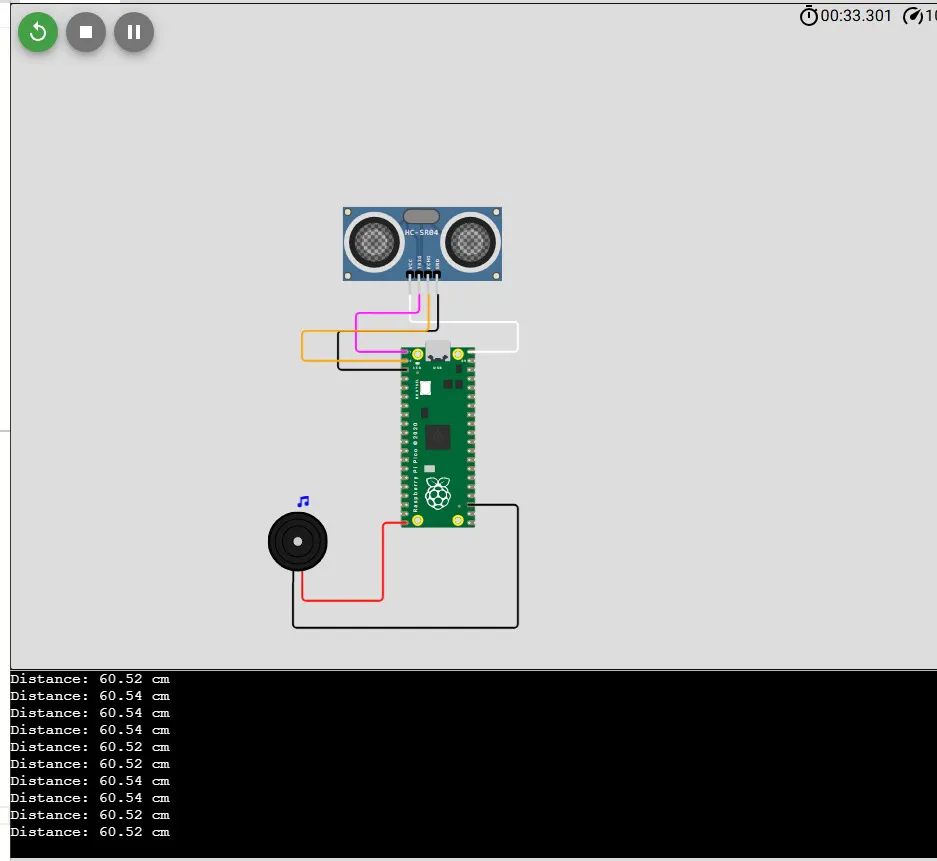Select the white VCC wire loop
This screenshot has height=861, width=937.
click(518, 336)
